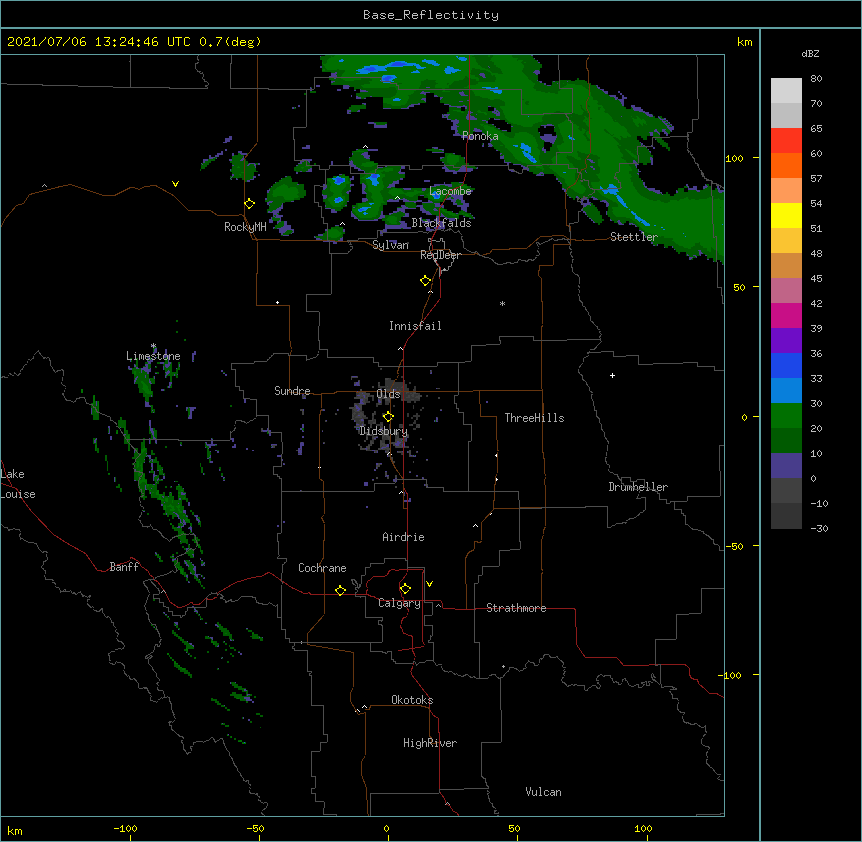The width and height of the screenshot is (862, 842).
Task: Click the yellow diamond marker above Calgary label
Action: (x=405, y=589)
